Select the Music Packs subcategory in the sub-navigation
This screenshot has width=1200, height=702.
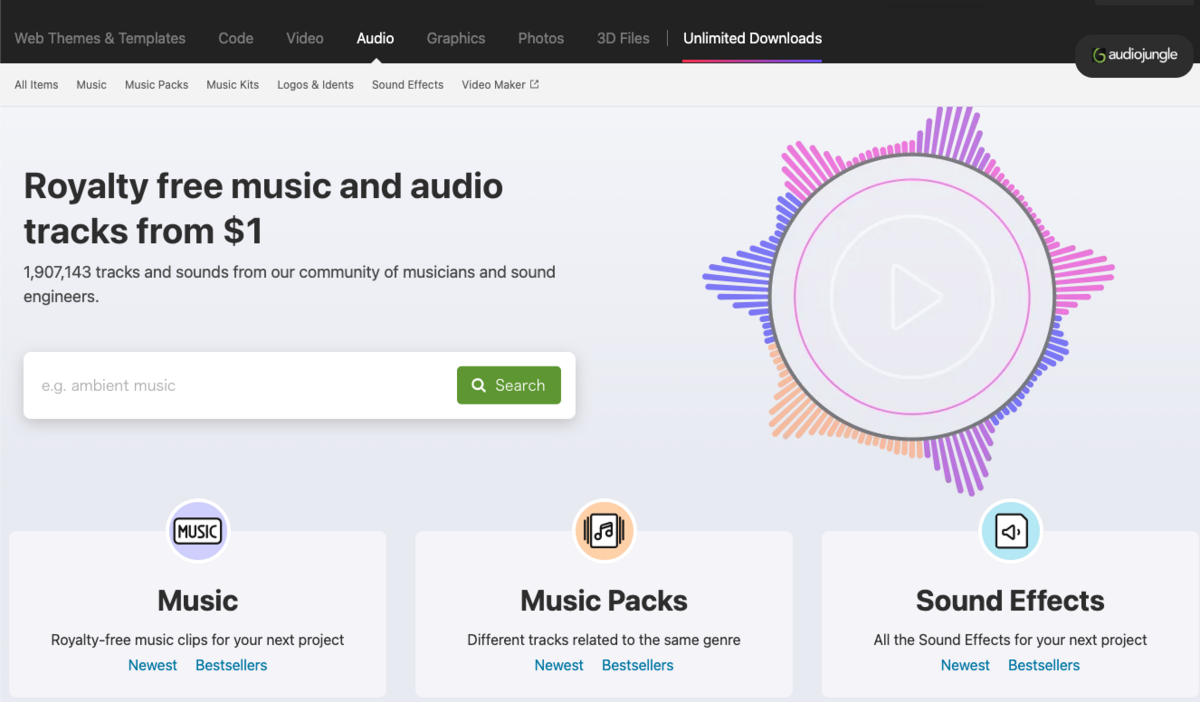156,85
